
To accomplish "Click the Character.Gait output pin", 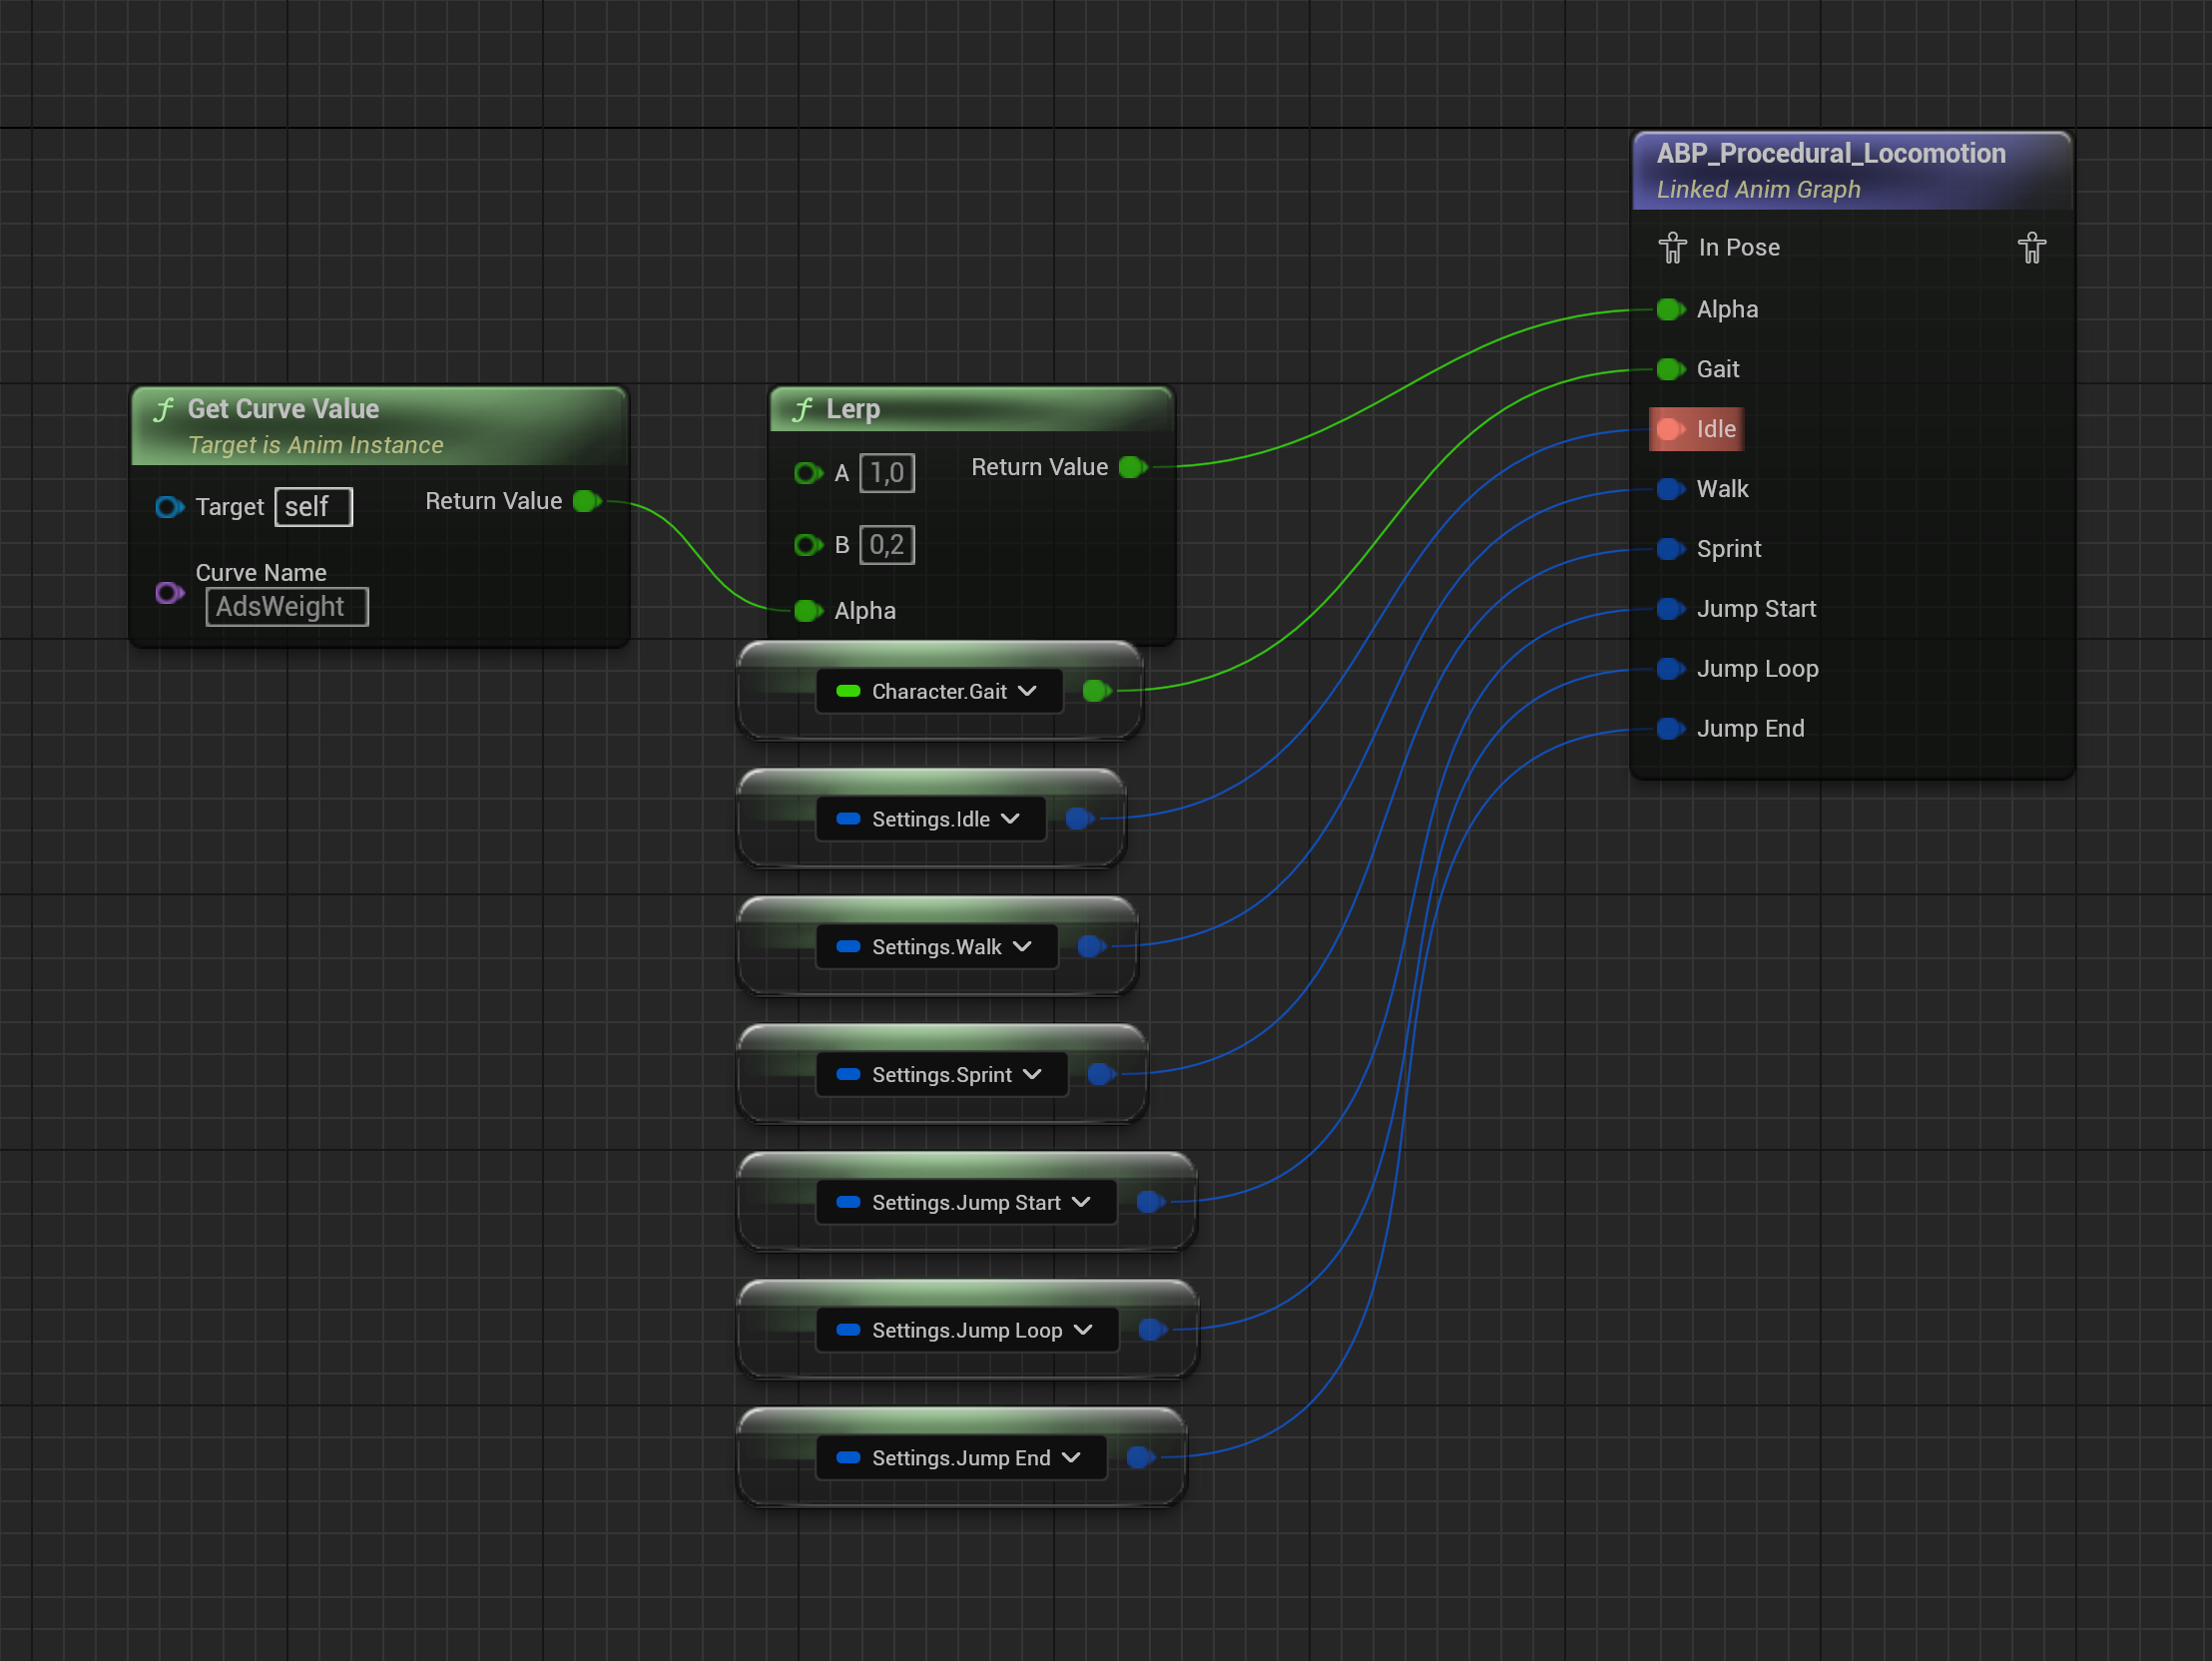I will tap(1097, 691).
